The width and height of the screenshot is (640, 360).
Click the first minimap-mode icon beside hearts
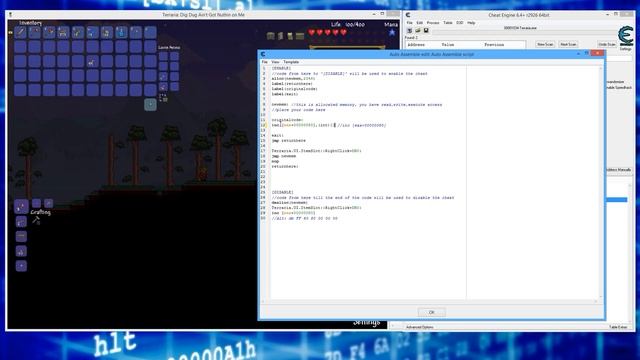(271, 36)
